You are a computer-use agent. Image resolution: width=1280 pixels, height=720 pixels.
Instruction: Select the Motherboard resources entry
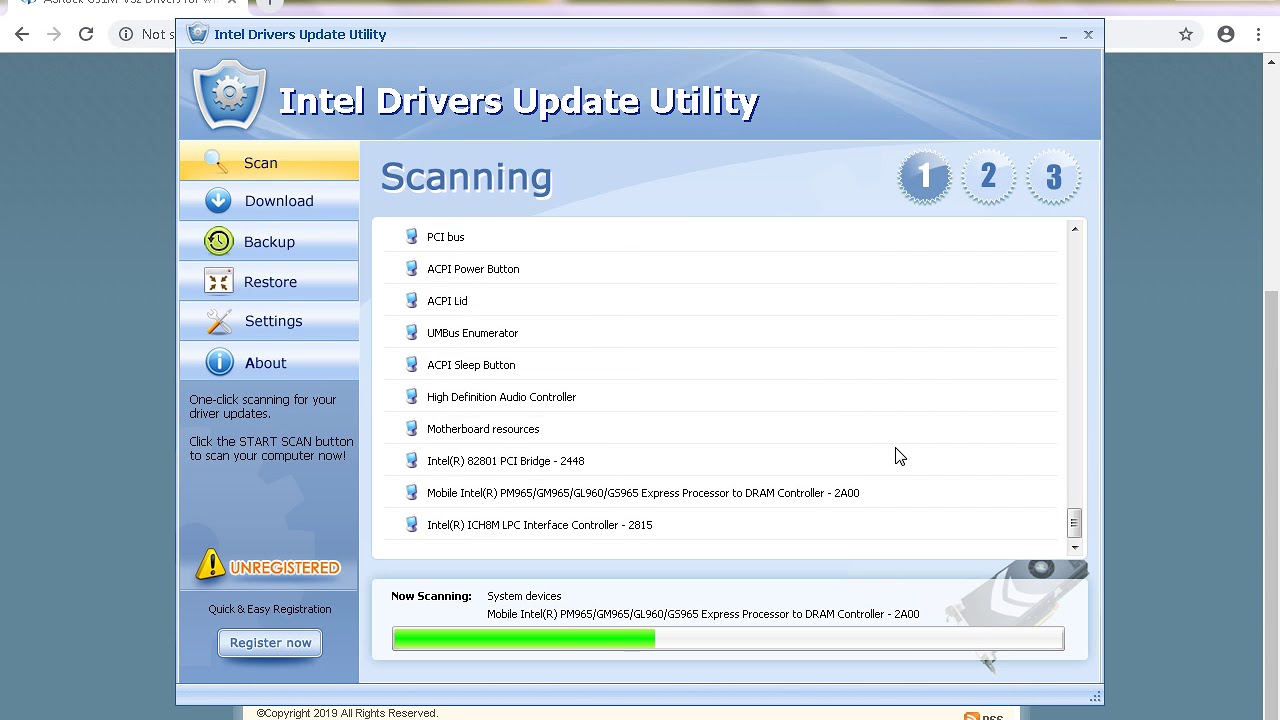click(x=721, y=429)
